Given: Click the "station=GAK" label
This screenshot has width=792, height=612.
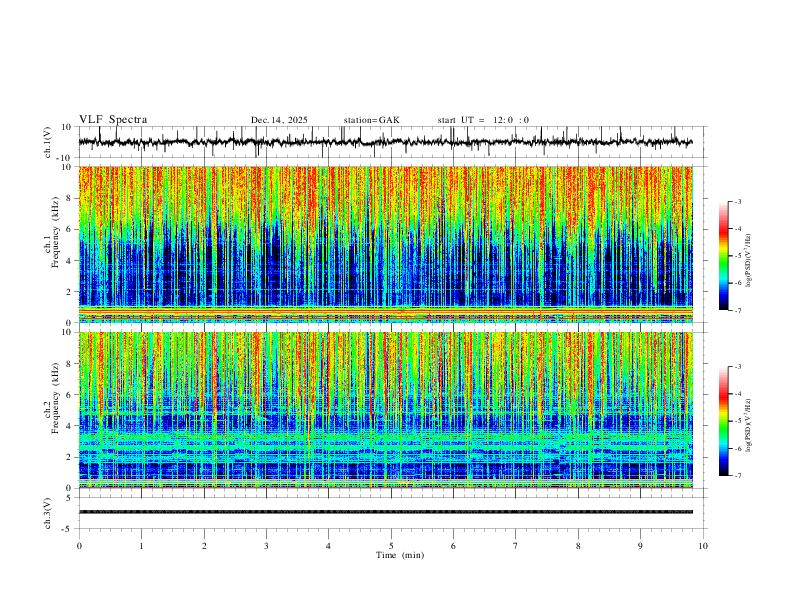Looking at the screenshot, I should 372,120.
